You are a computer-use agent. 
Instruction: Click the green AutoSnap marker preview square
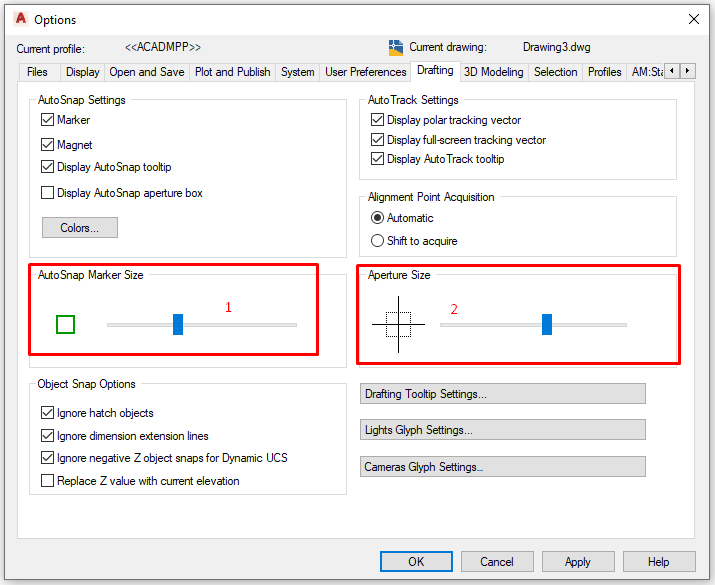coord(66,324)
